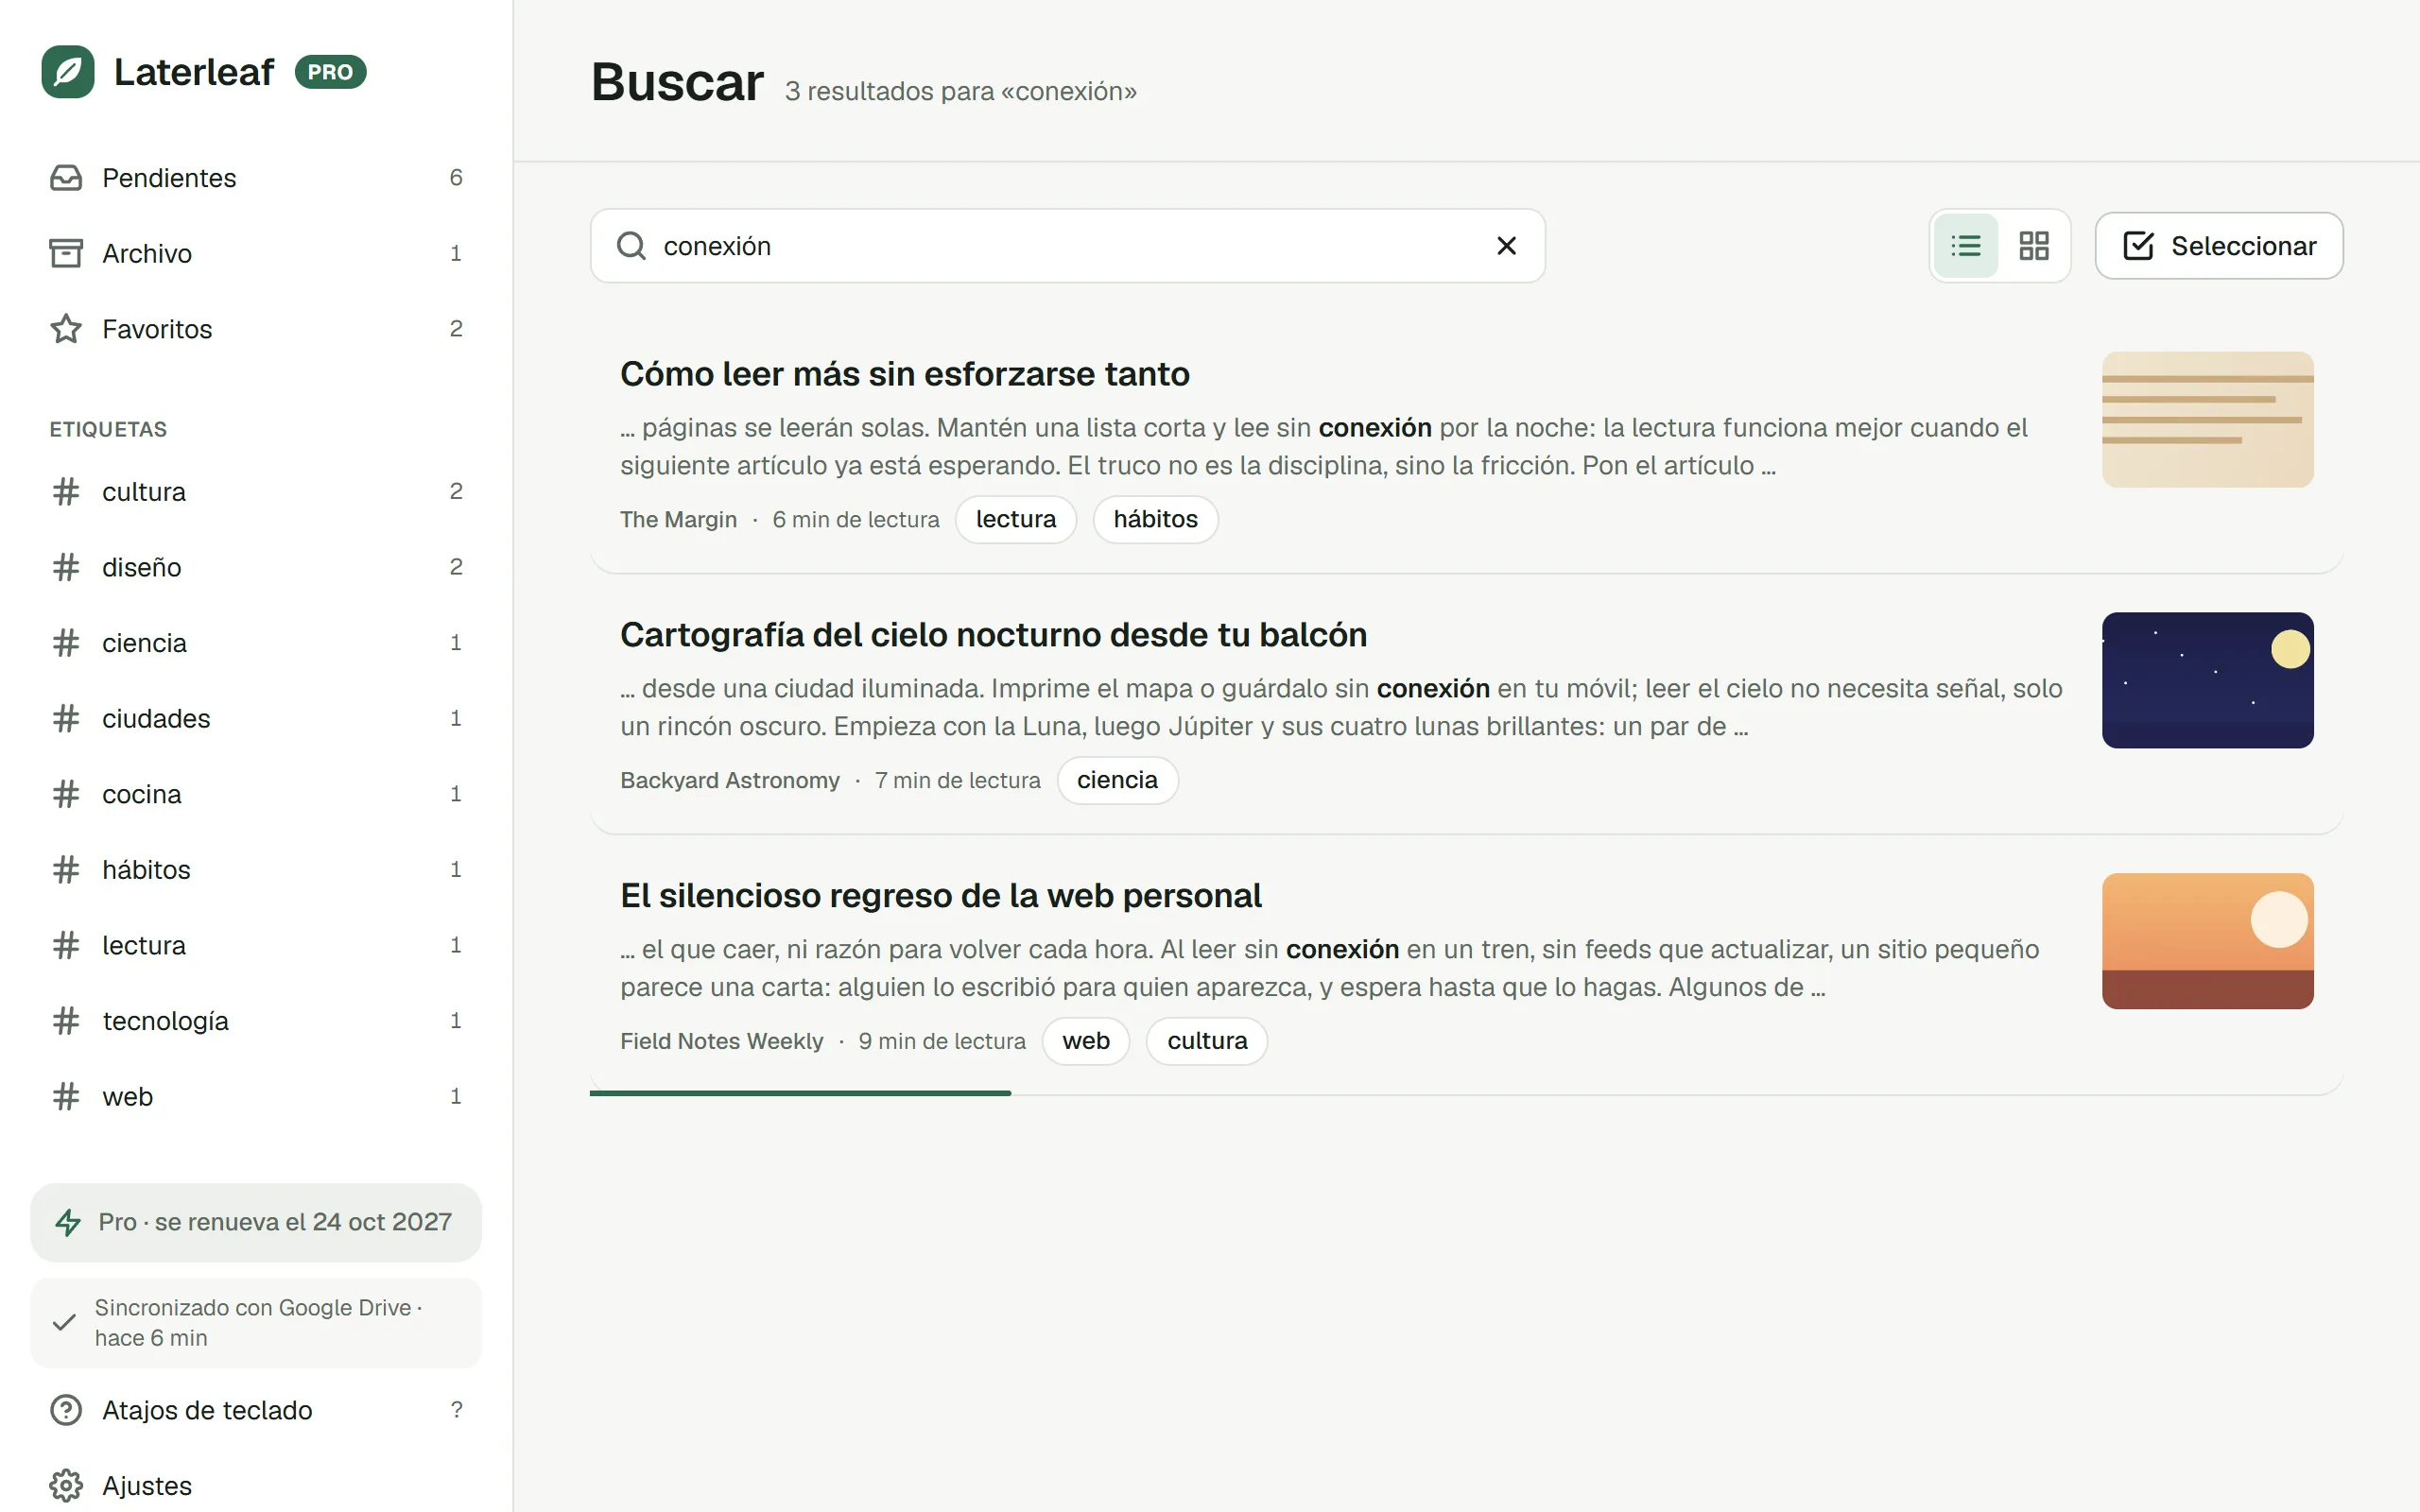Click The Margin source name

[678, 520]
